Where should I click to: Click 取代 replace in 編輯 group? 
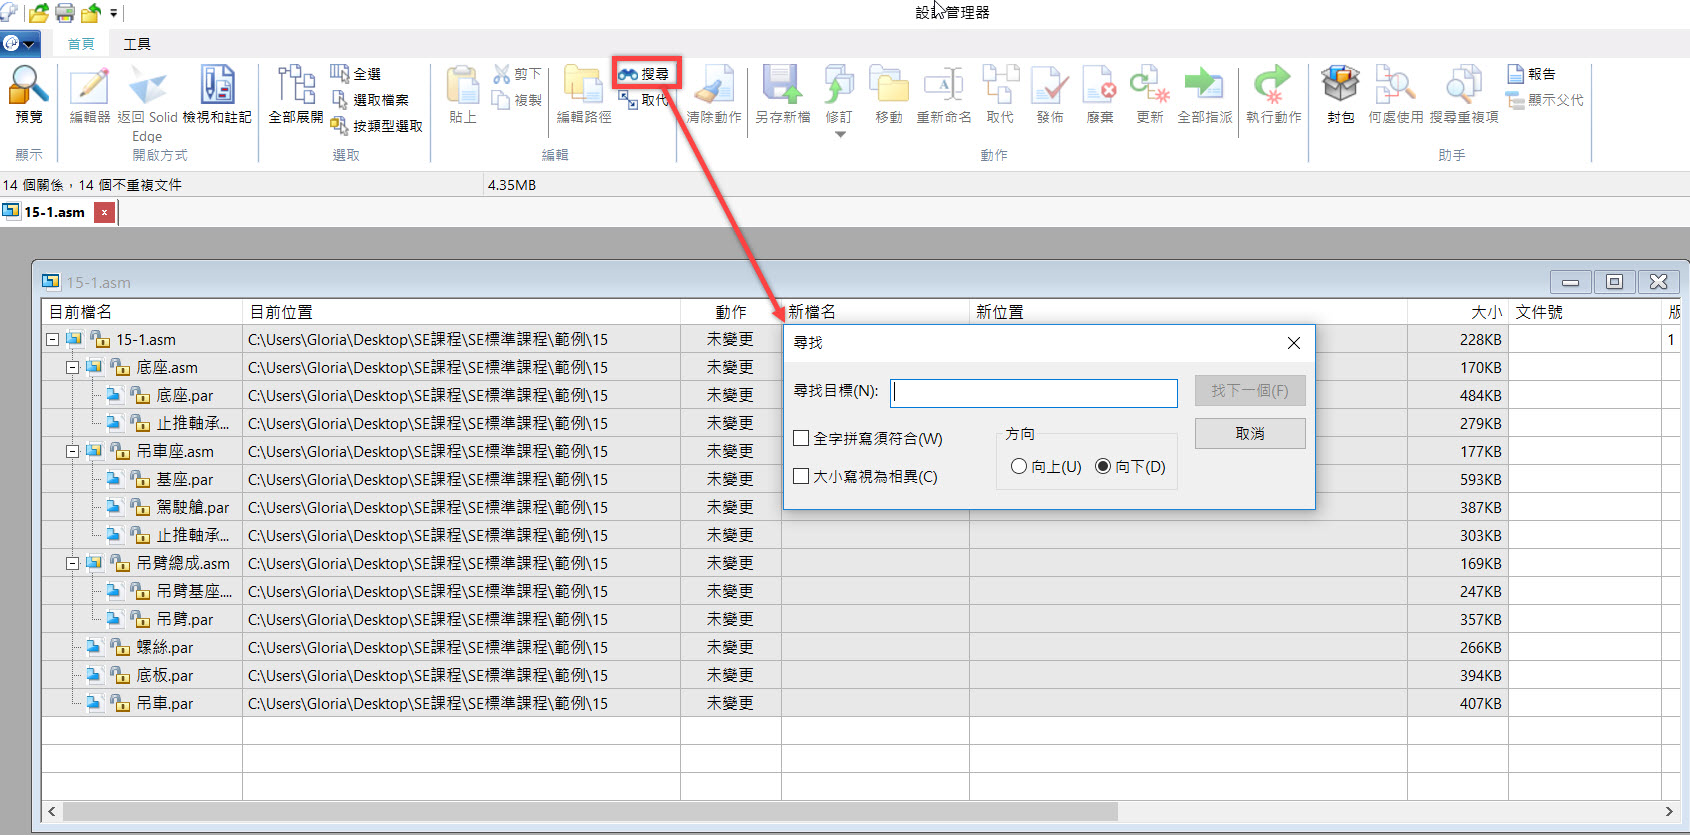click(x=643, y=100)
